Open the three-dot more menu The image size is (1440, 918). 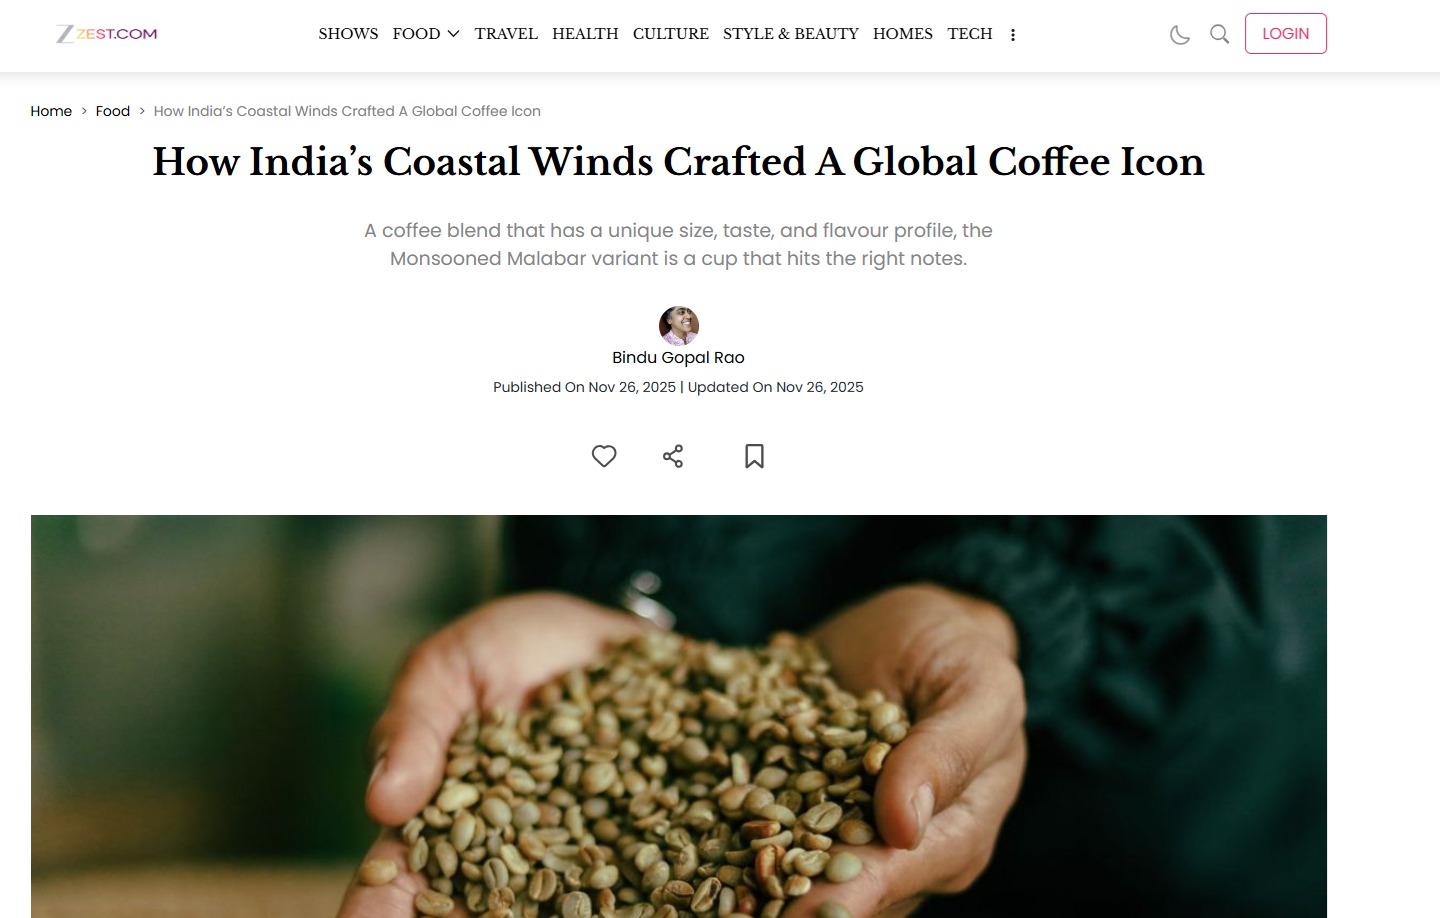coord(1013,35)
